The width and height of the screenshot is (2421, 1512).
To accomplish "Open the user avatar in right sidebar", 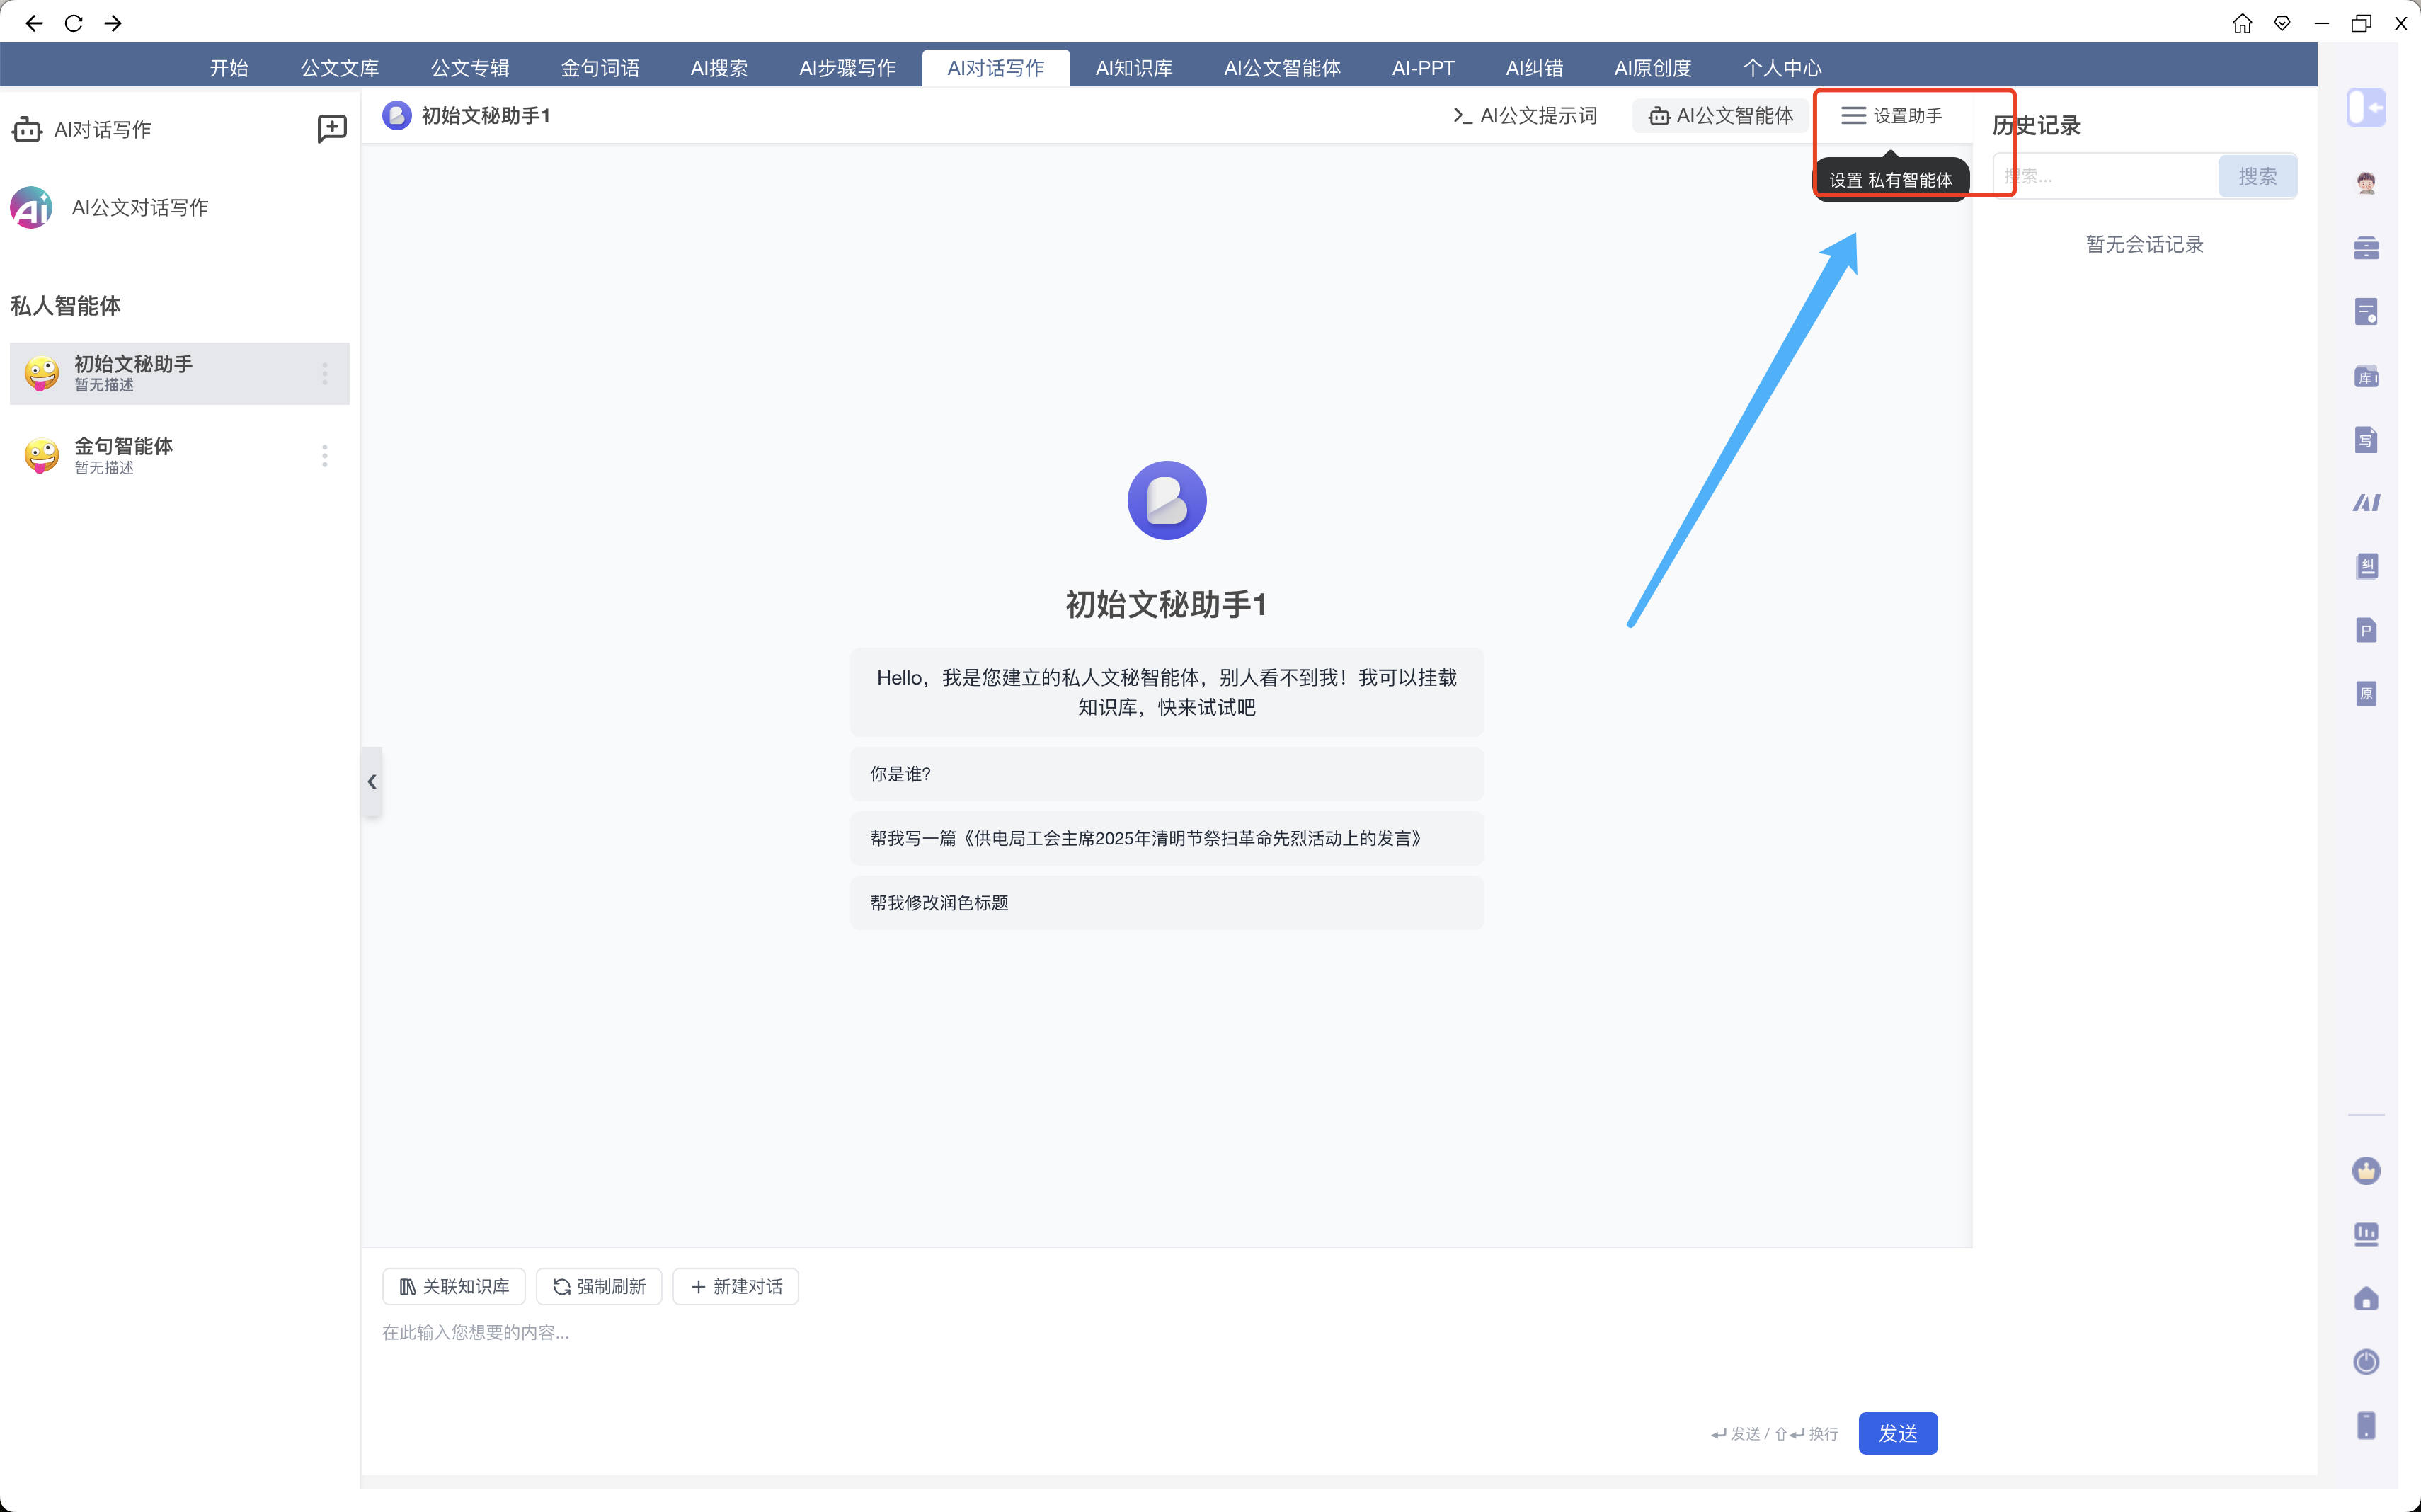I will point(2365,182).
